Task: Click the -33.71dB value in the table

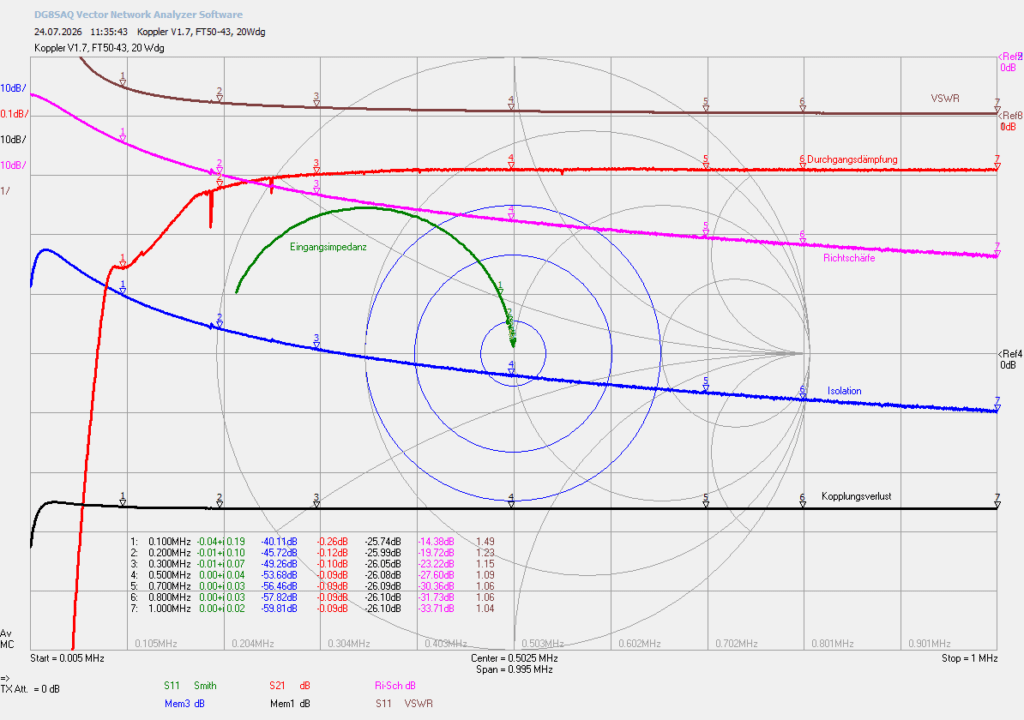Action: pyautogui.click(x=436, y=608)
